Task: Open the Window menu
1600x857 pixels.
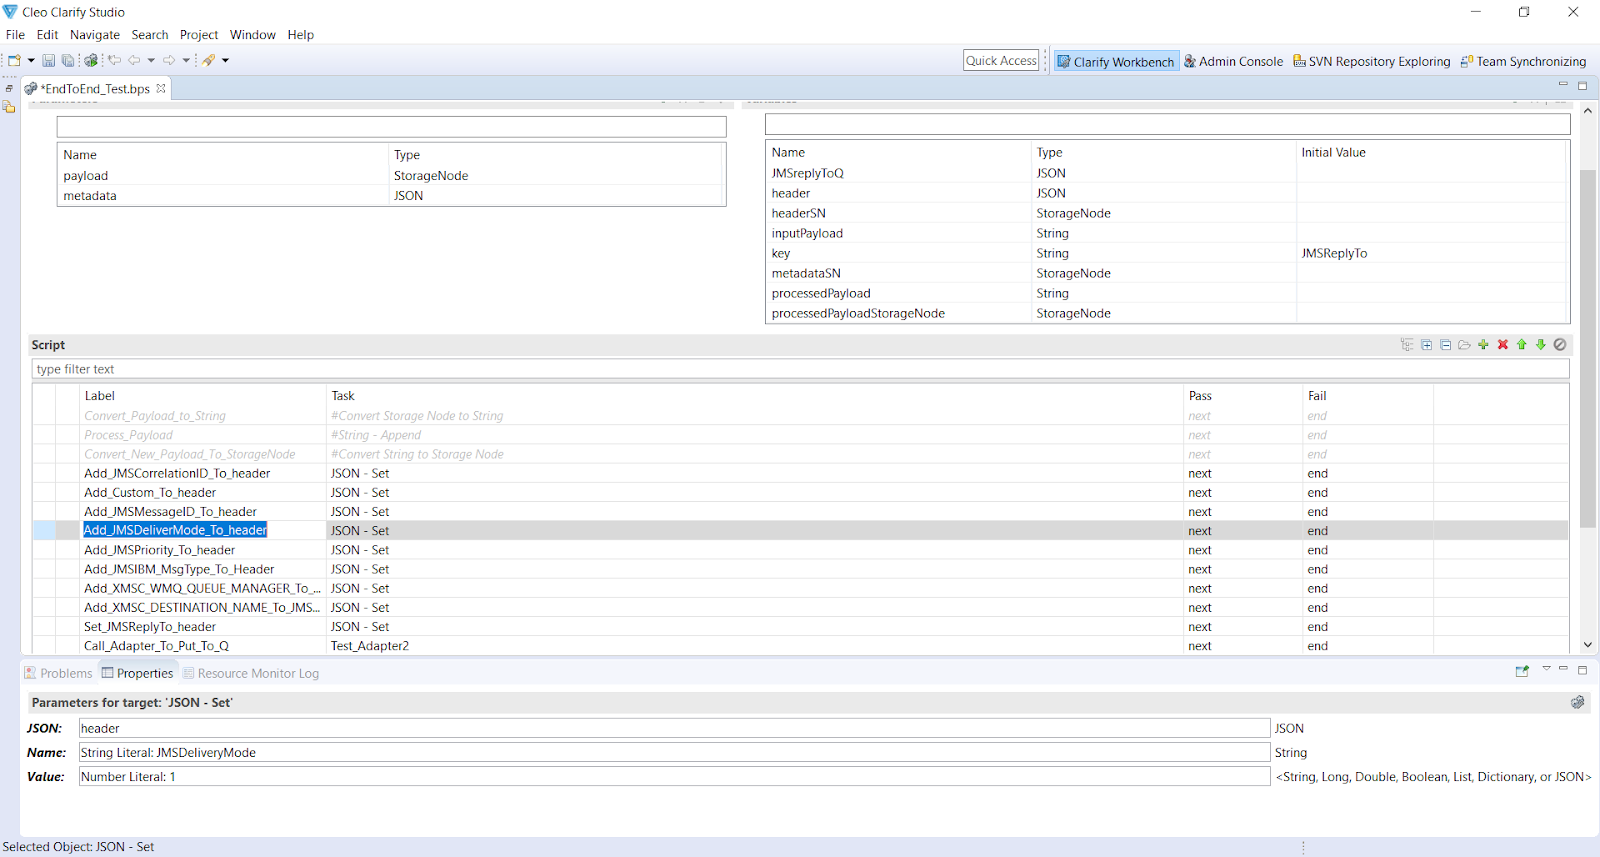Action: point(253,34)
